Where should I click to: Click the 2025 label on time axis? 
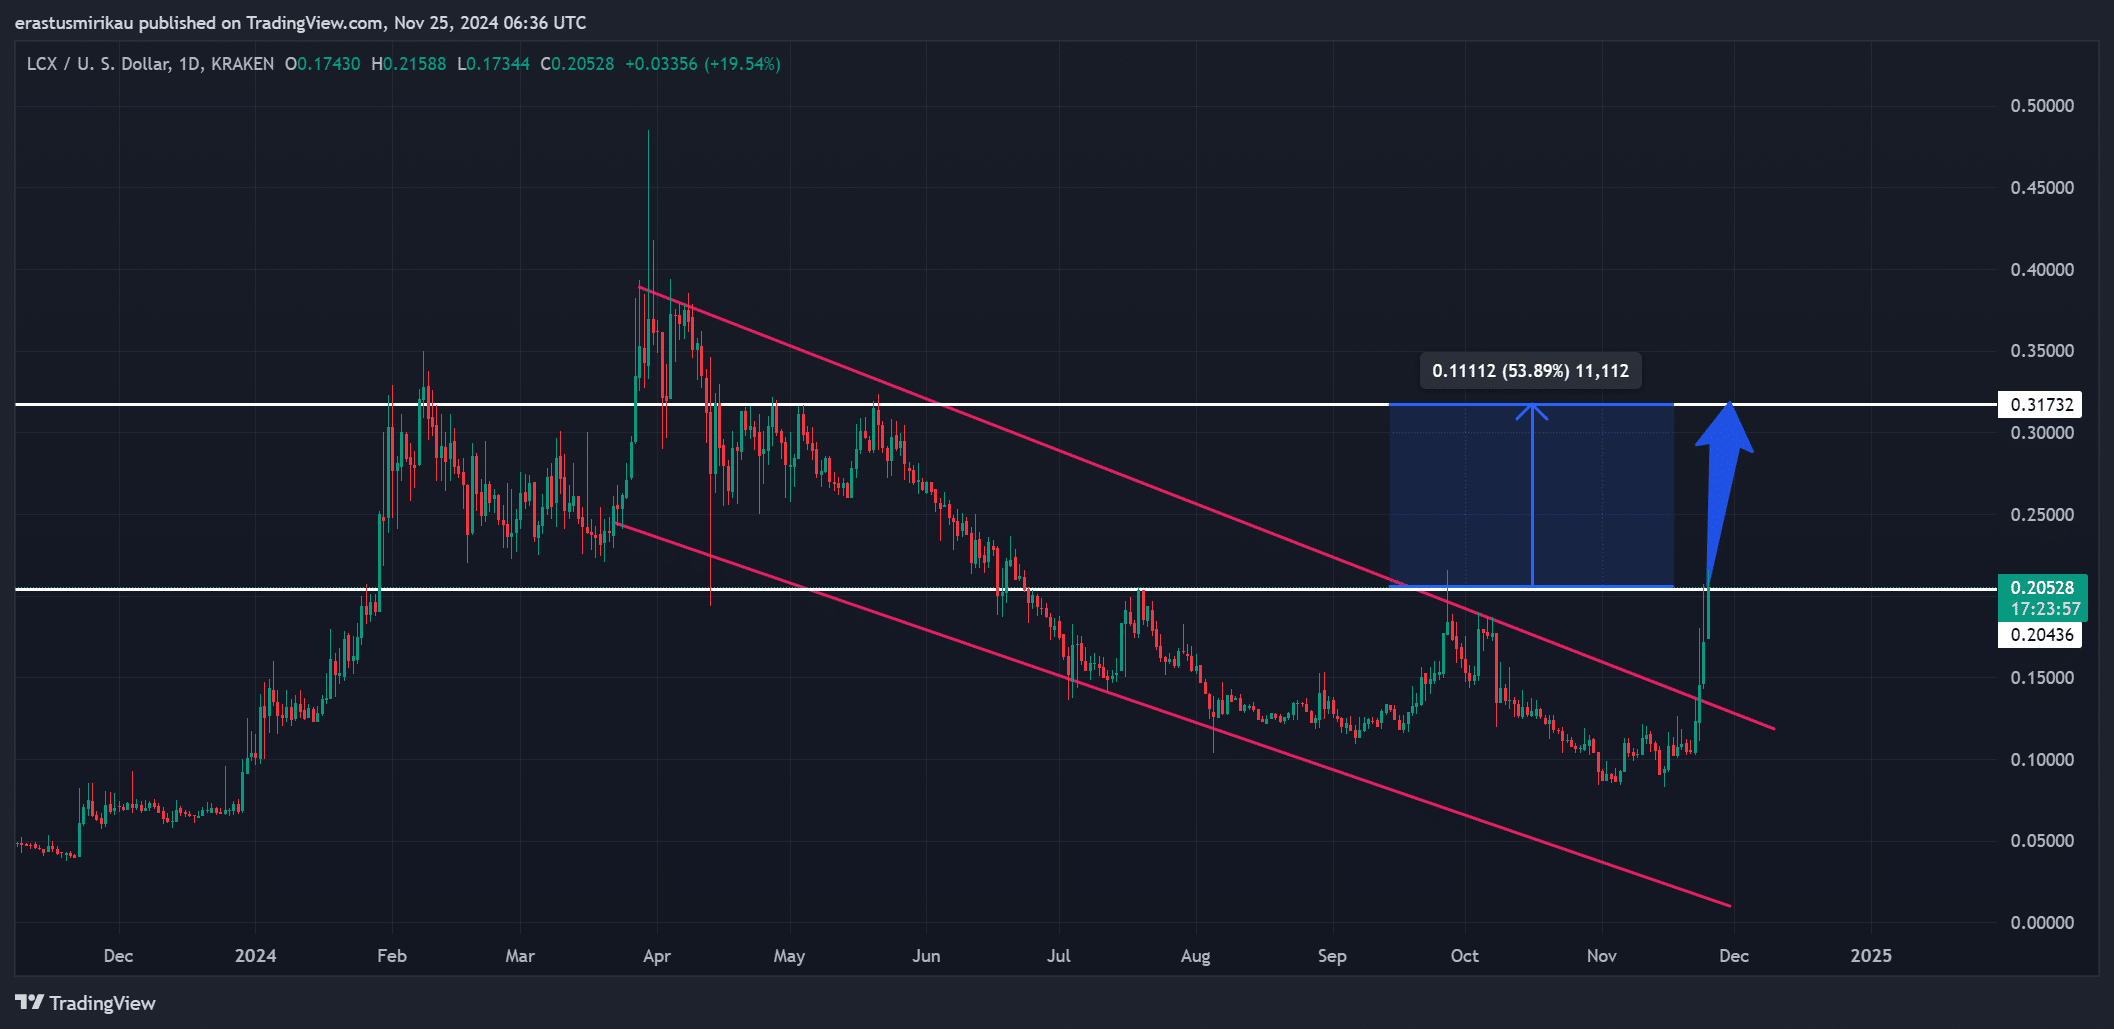pos(1871,956)
